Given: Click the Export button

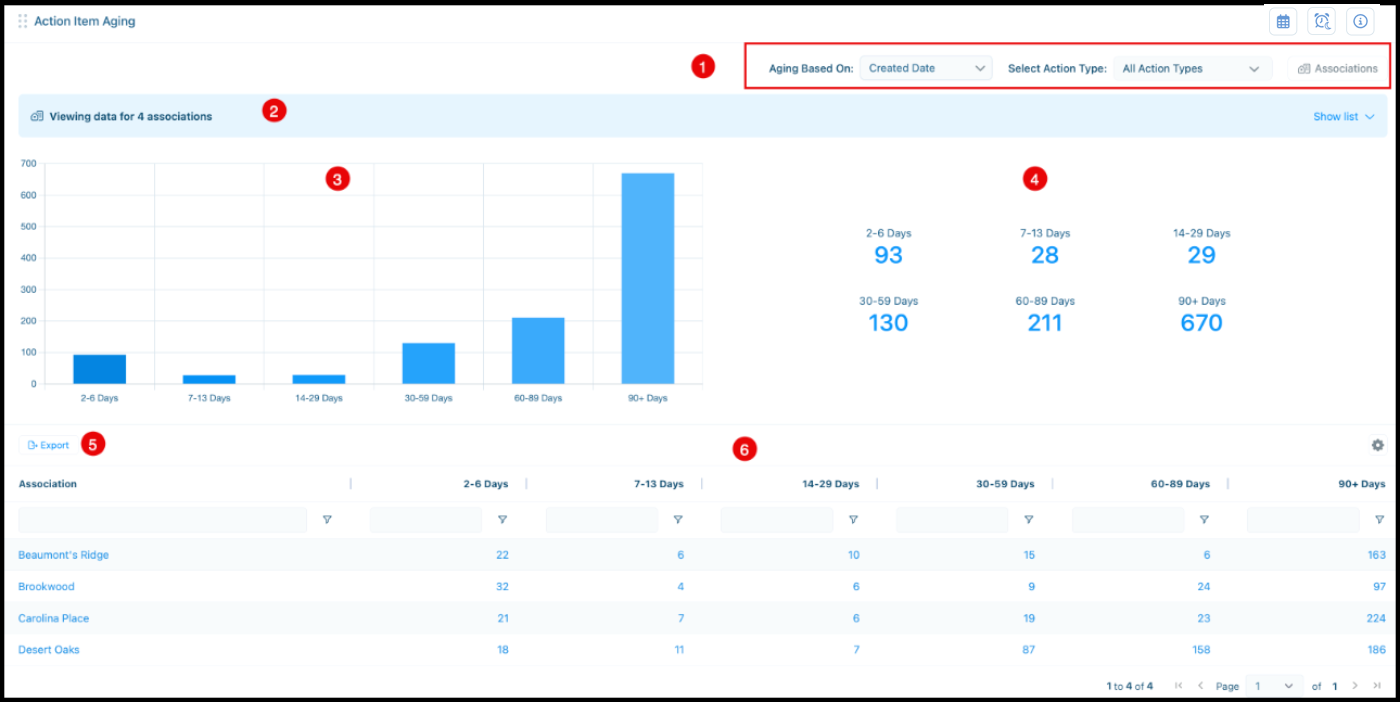Looking at the screenshot, I should tap(49, 445).
